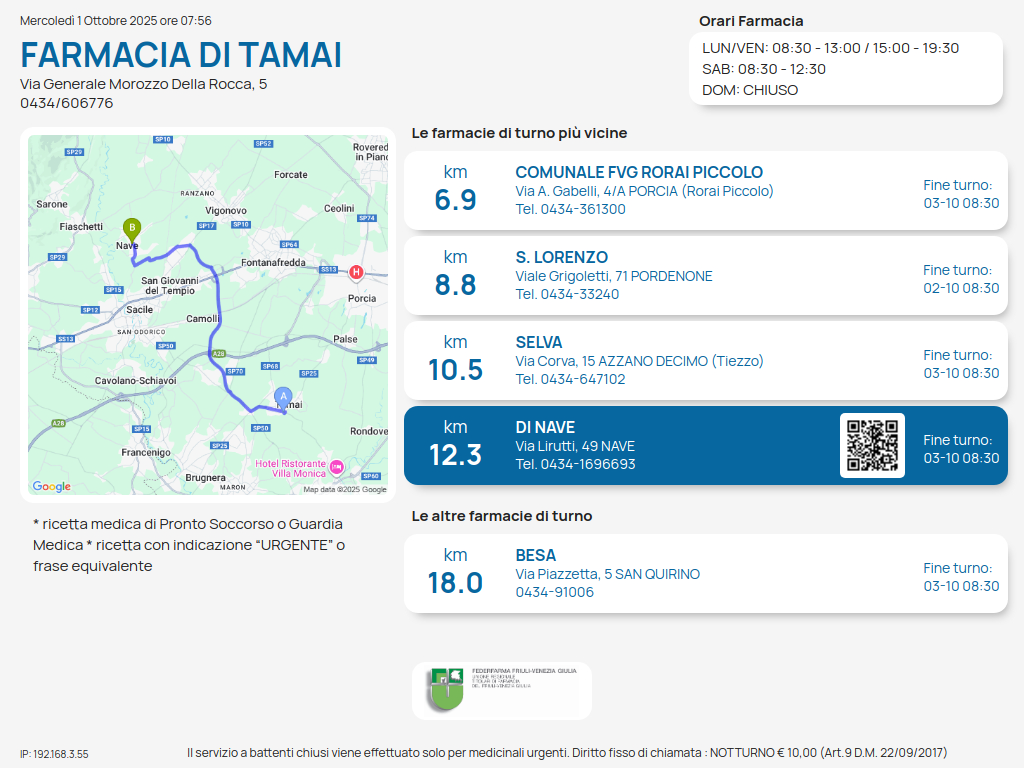Click the SP74 road shield on map
The width and height of the screenshot is (1024, 768).
pyautogui.click(x=366, y=218)
